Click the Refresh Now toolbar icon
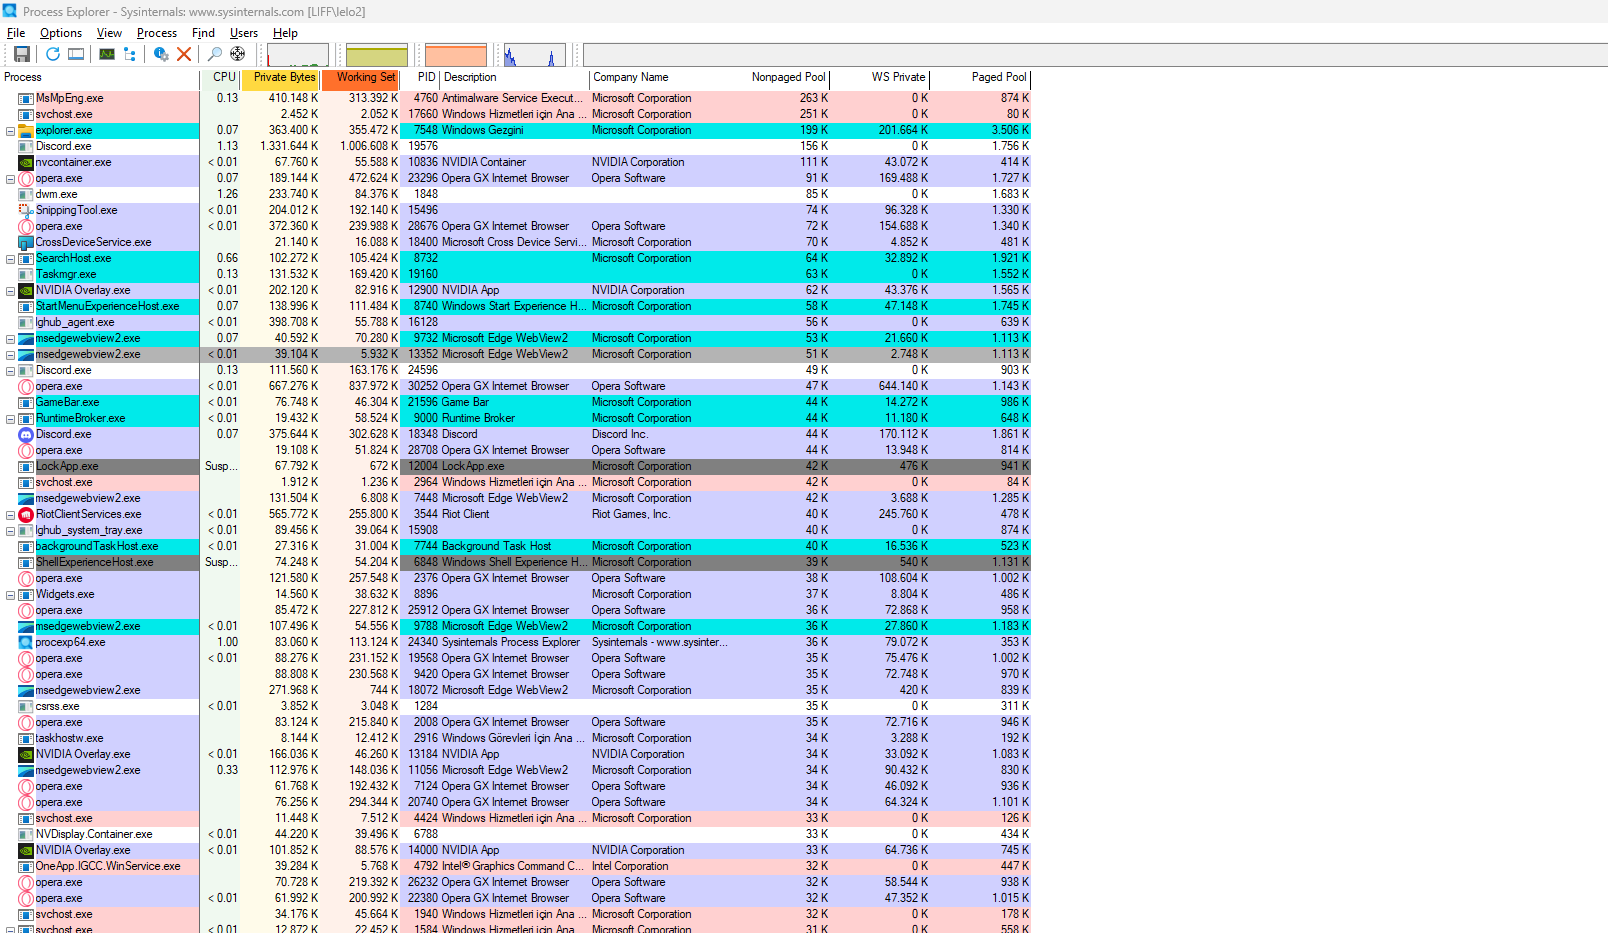 point(53,54)
